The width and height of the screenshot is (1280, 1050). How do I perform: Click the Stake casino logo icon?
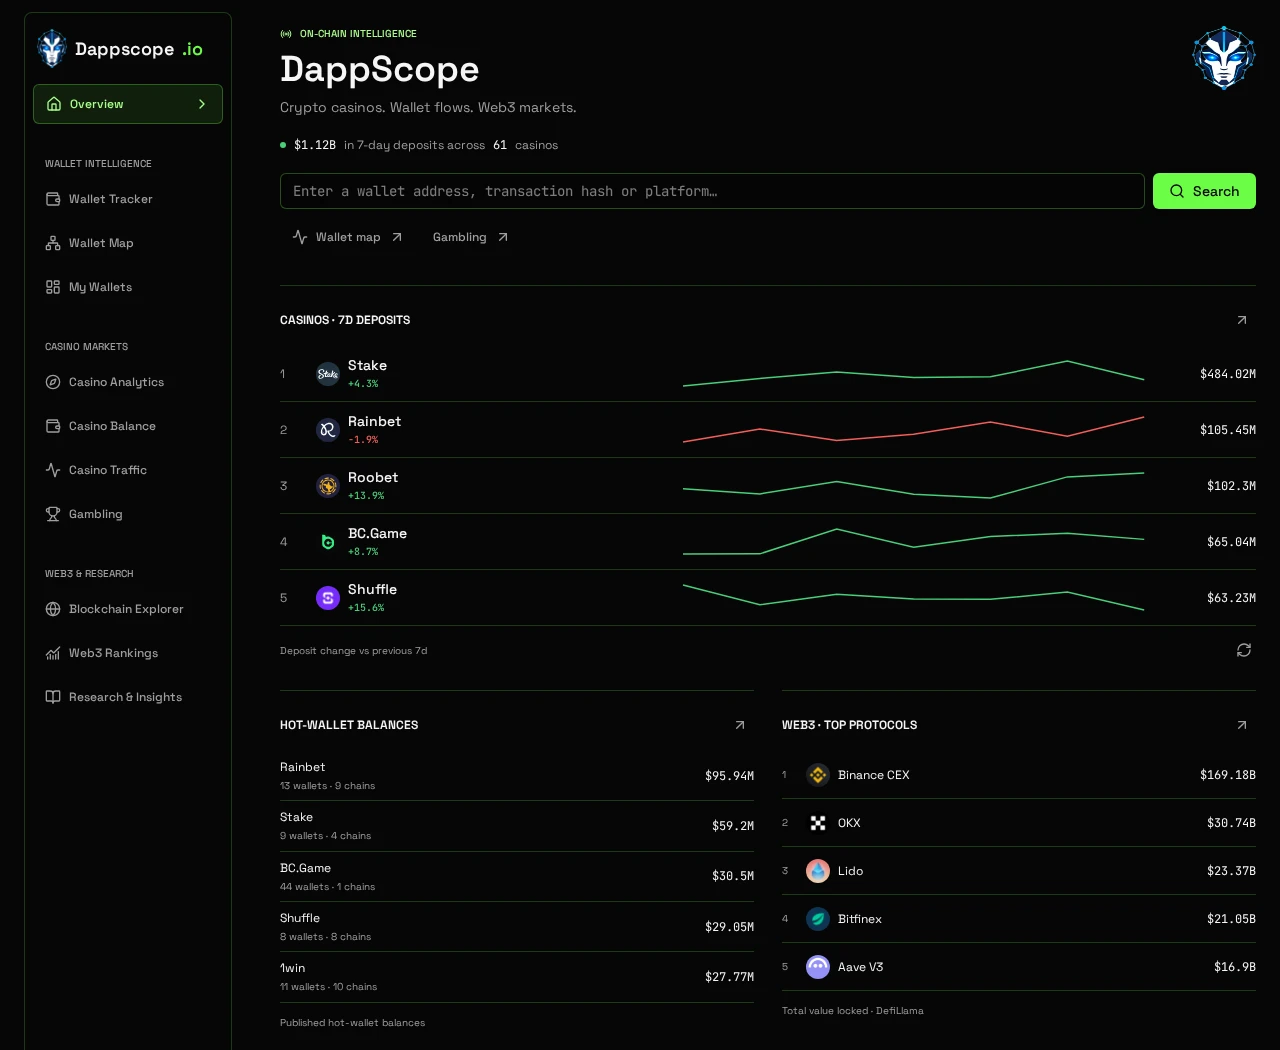tap(328, 374)
